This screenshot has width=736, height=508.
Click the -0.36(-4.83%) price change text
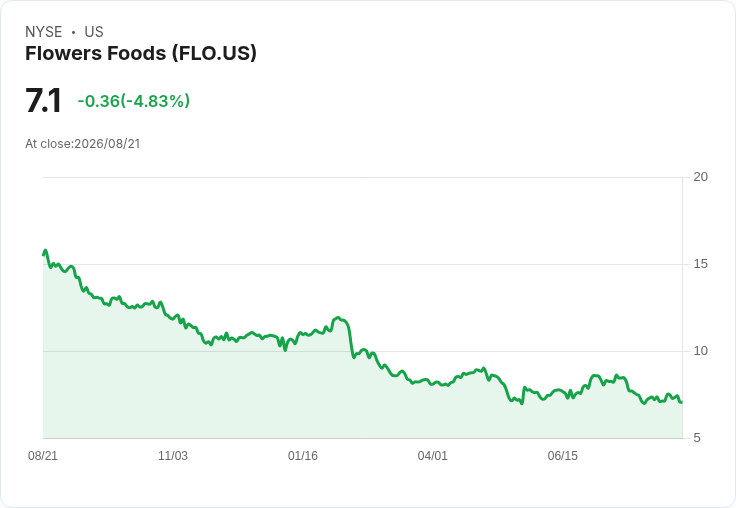tap(134, 101)
